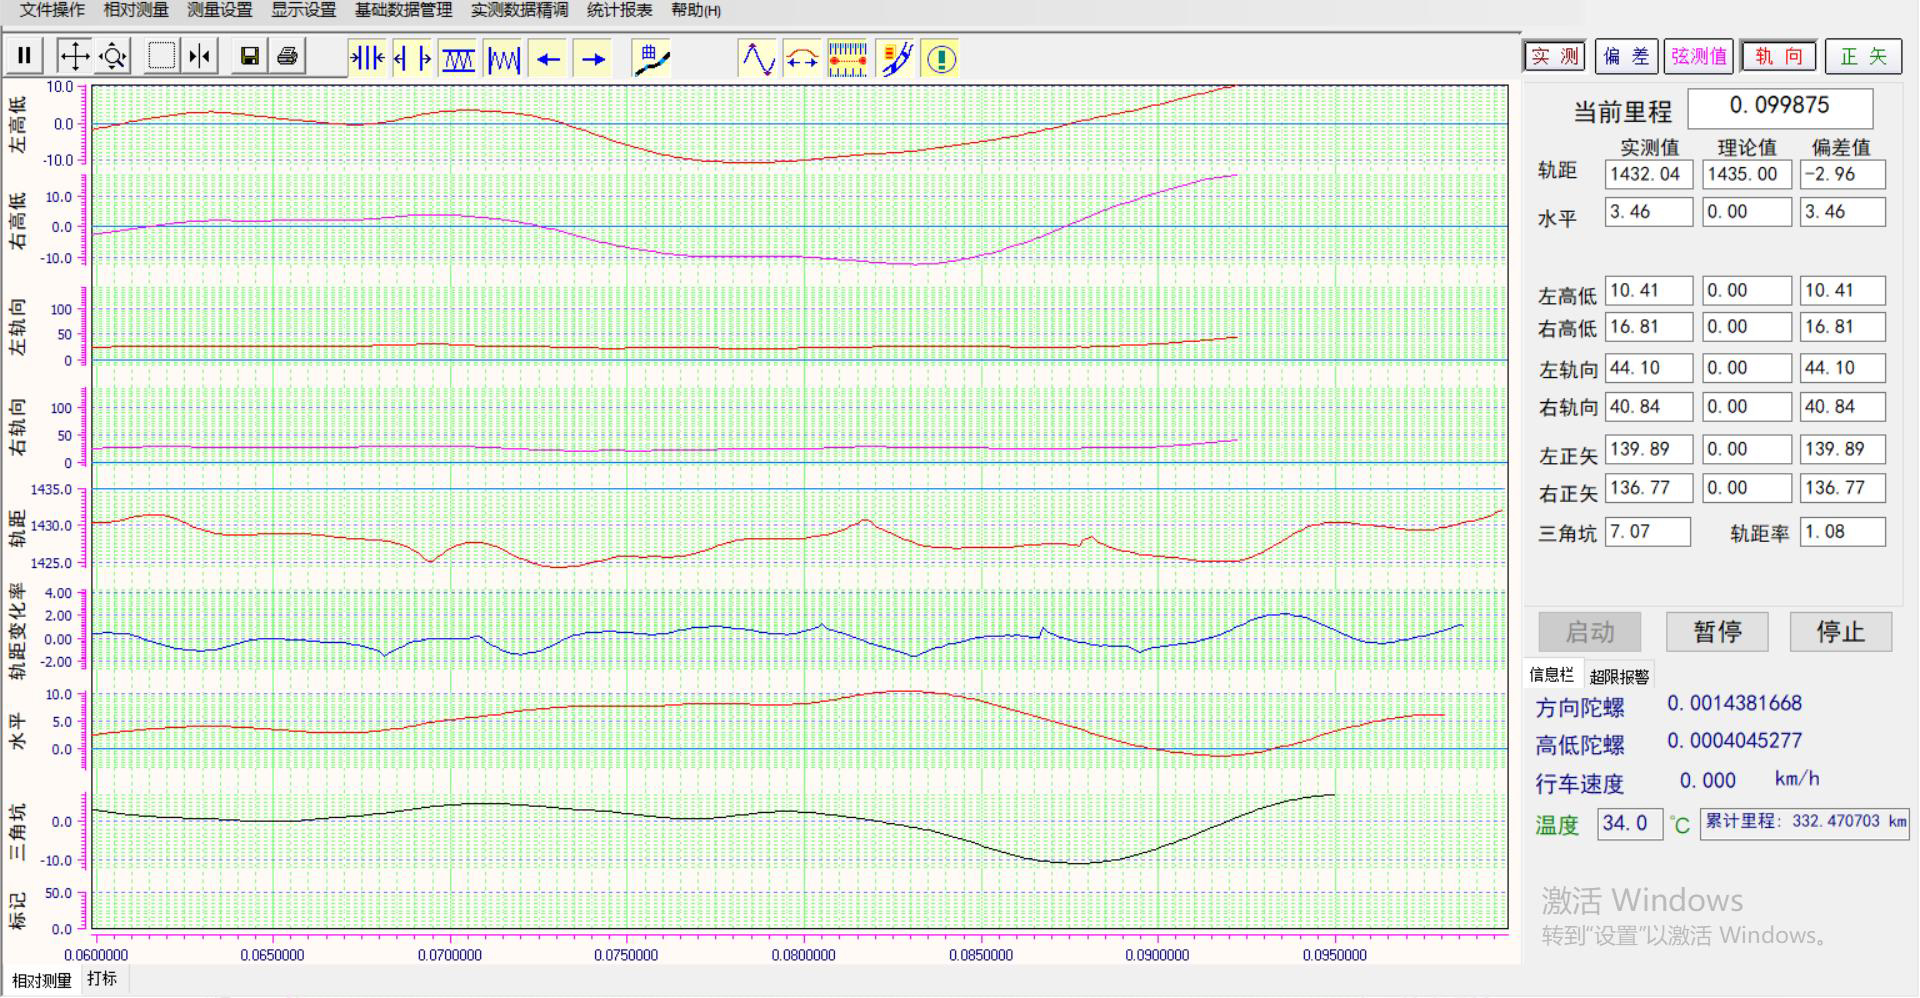The height and width of the screenshot is (998, 1920).
Task: Click the underlined zigzag waveform icon
Action: point(458,58)
